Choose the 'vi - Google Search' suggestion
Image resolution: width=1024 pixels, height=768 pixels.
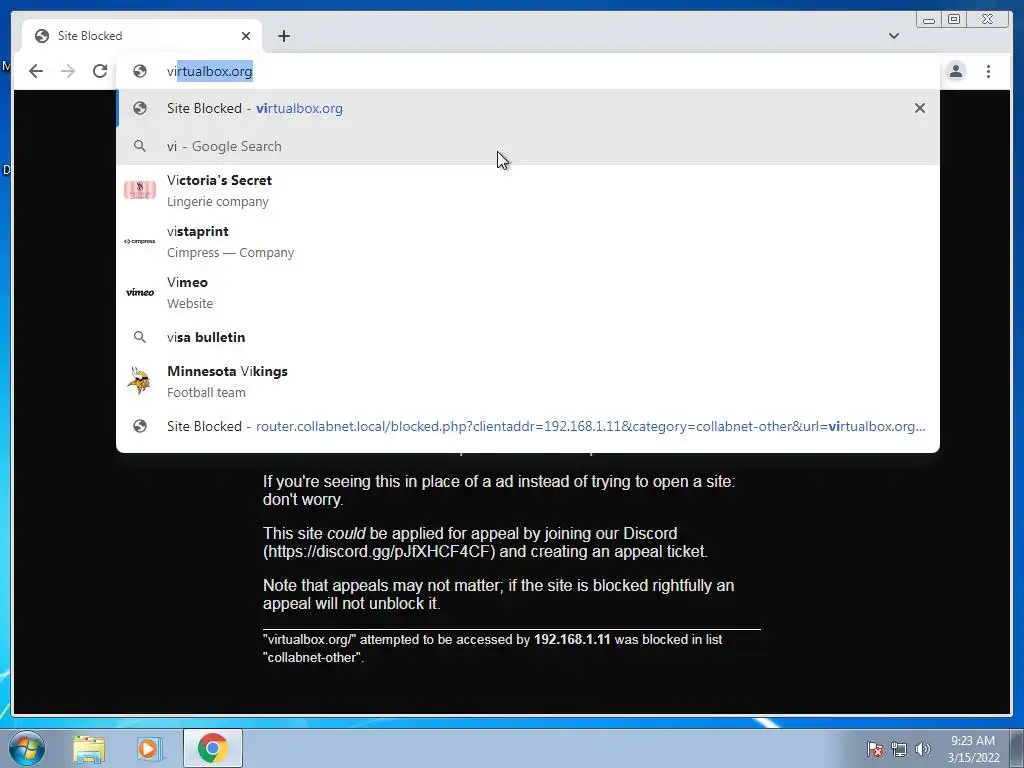[x=528, y=146]
